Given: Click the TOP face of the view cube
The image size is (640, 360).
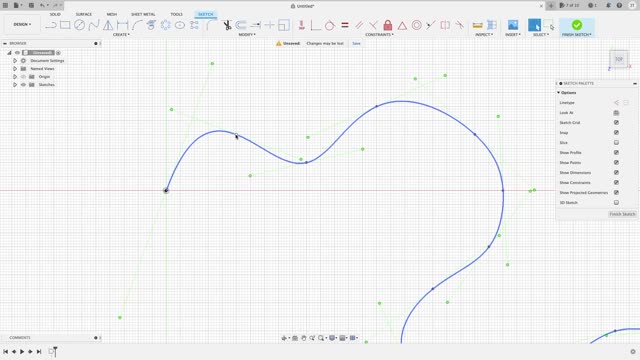Looking at the screenshot, I should click(x=619, y=60).
